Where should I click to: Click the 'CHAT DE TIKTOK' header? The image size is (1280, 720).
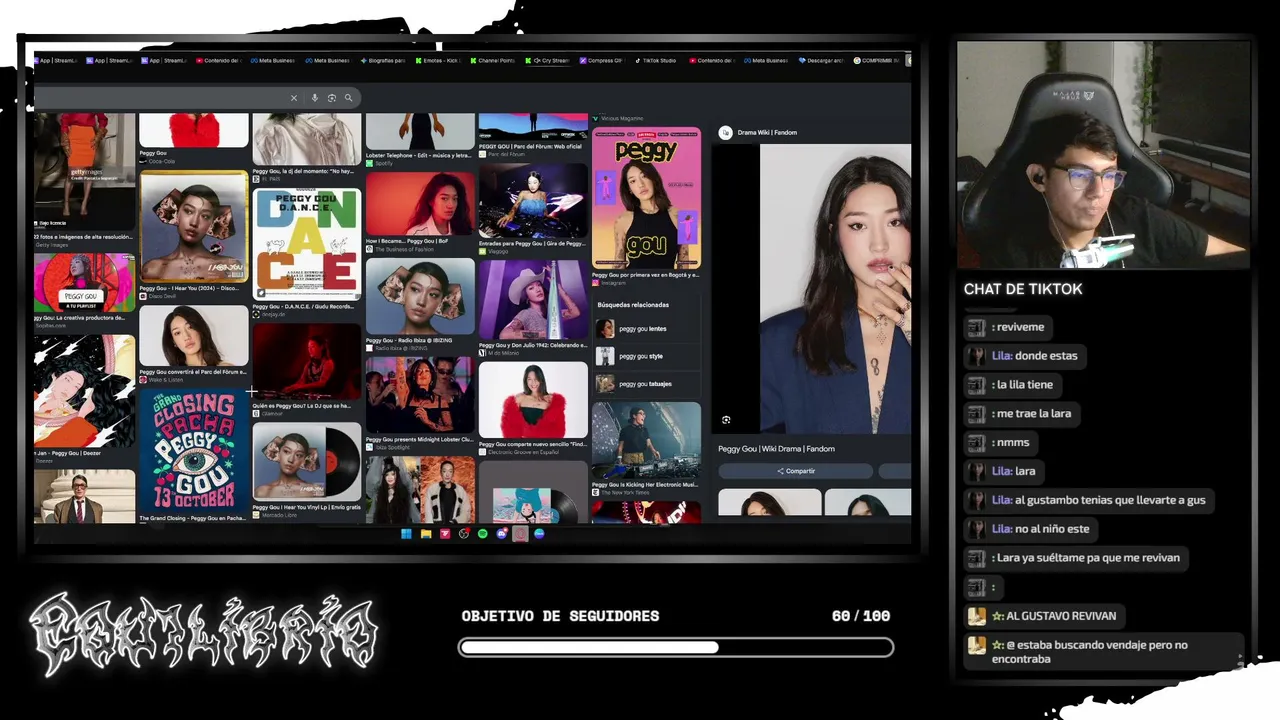point(1023,289)
